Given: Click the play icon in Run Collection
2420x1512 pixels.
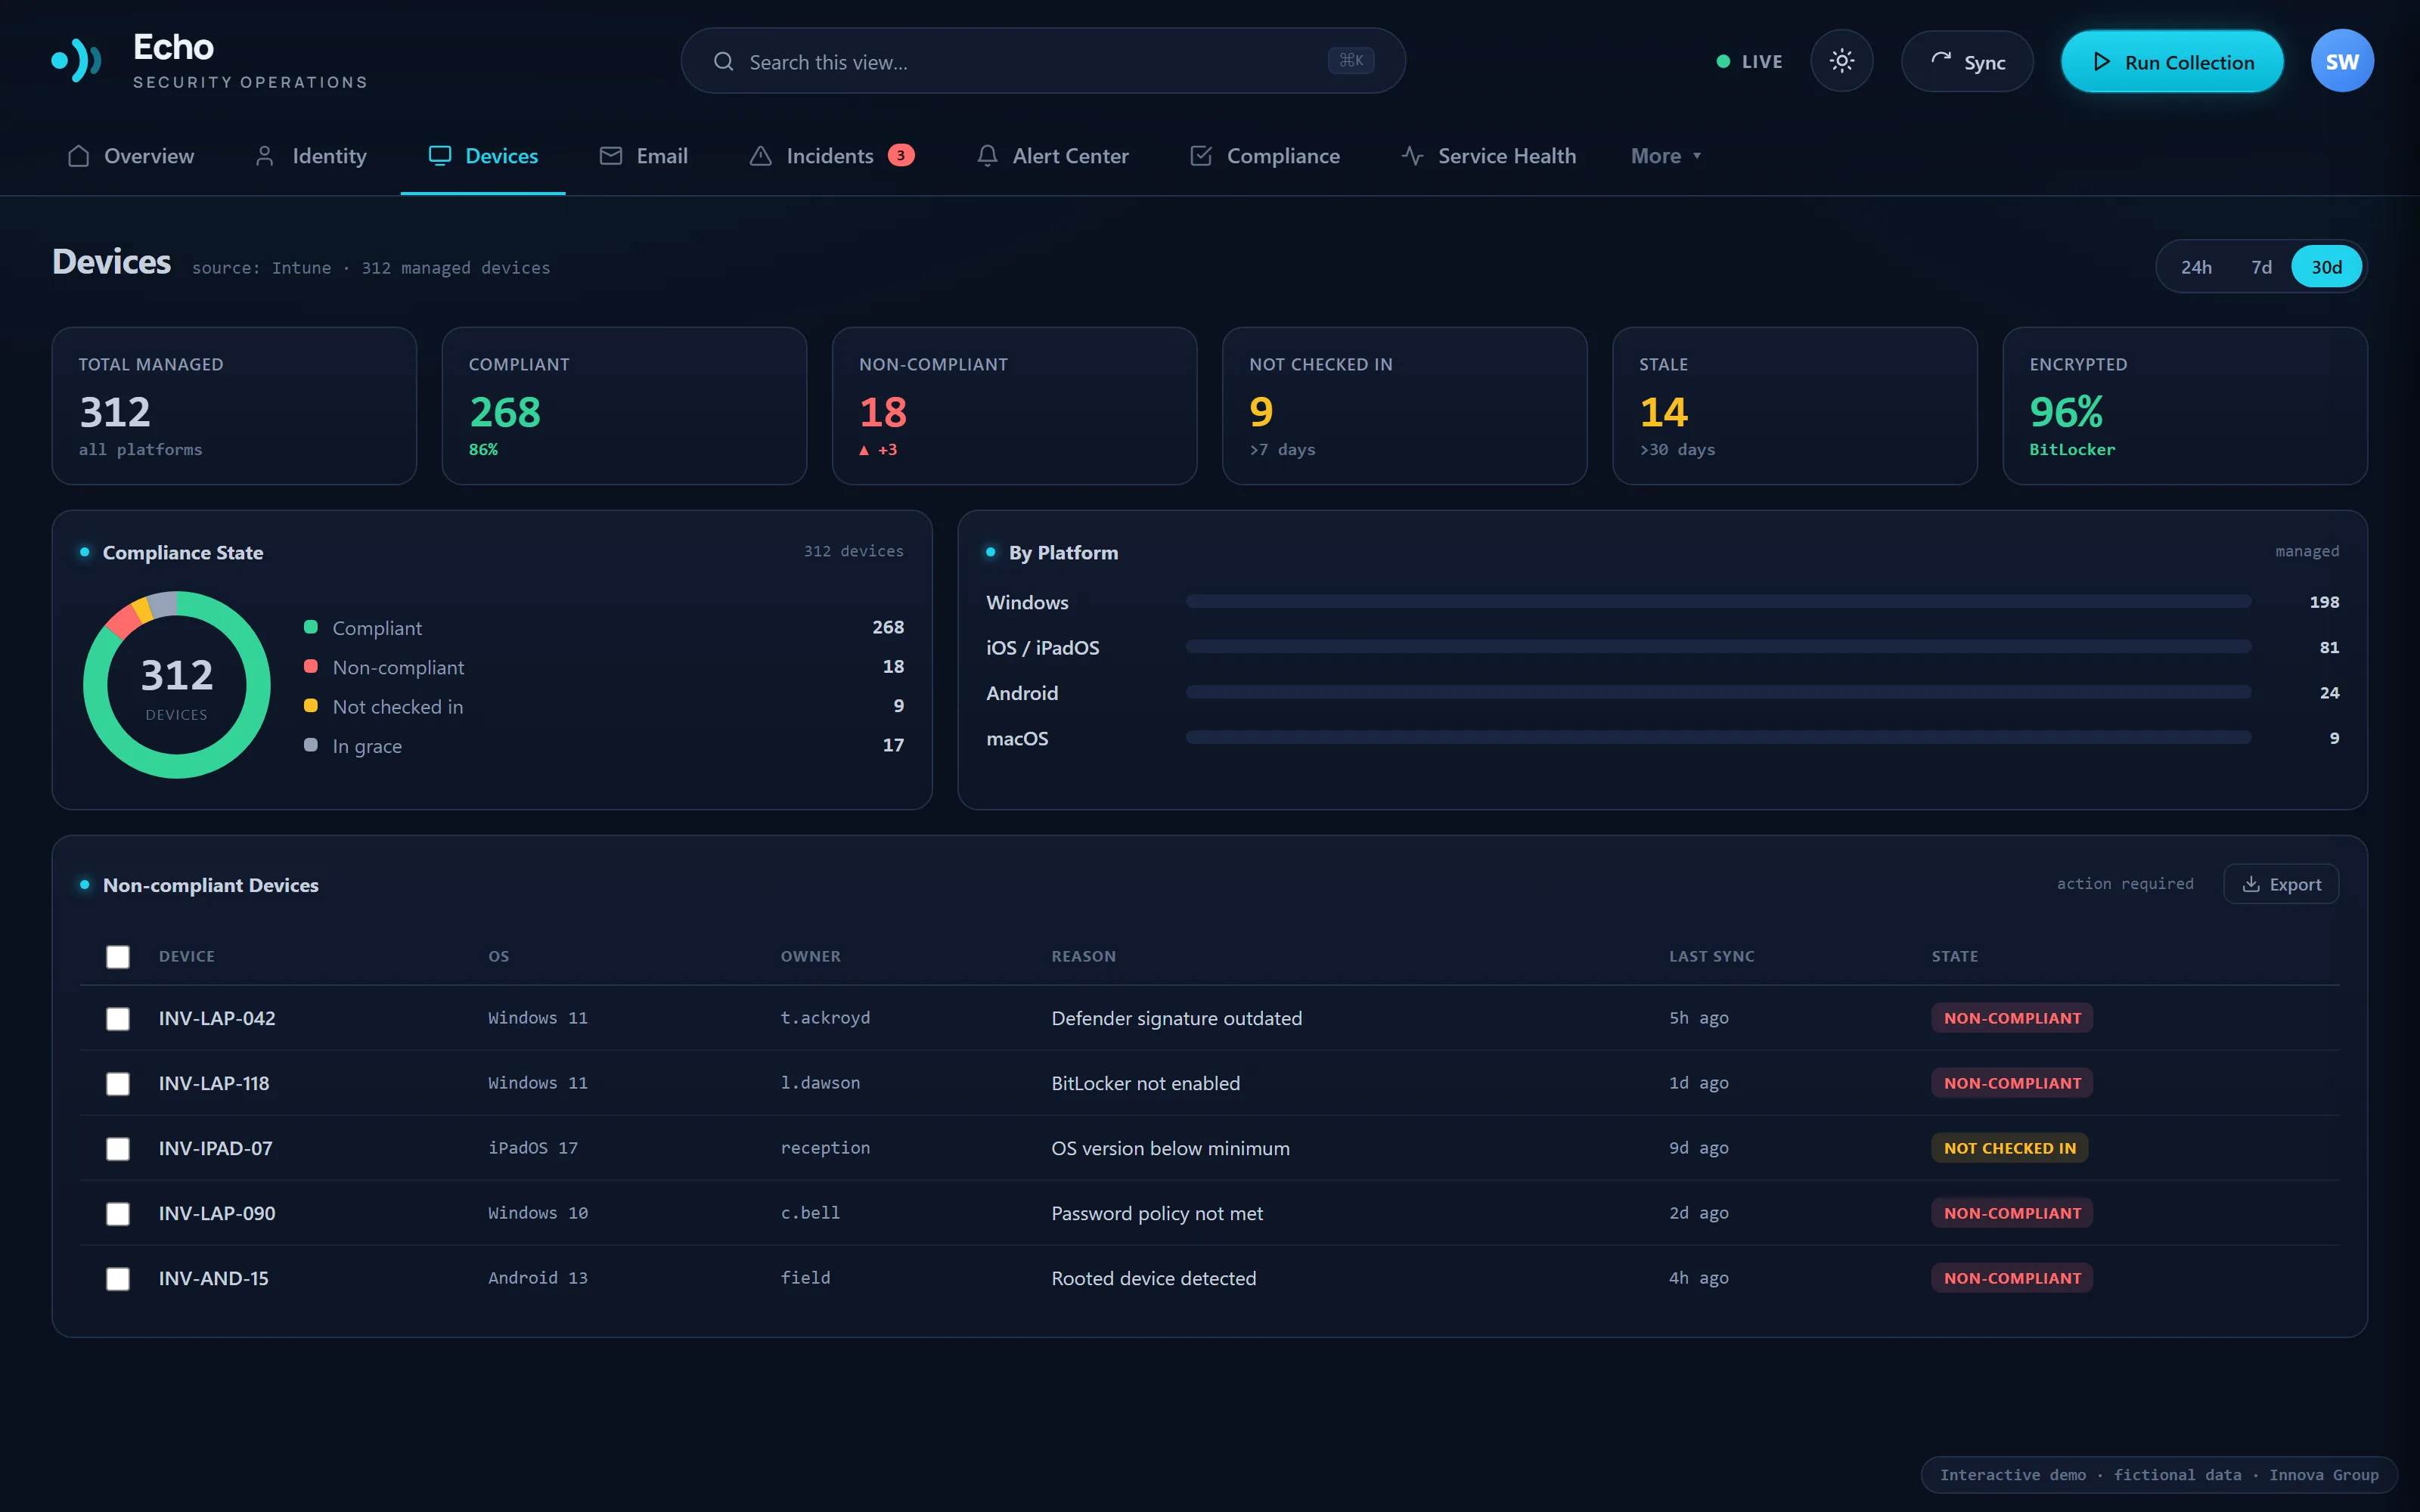Looking at the screenshot, I should click(2101, 62).
